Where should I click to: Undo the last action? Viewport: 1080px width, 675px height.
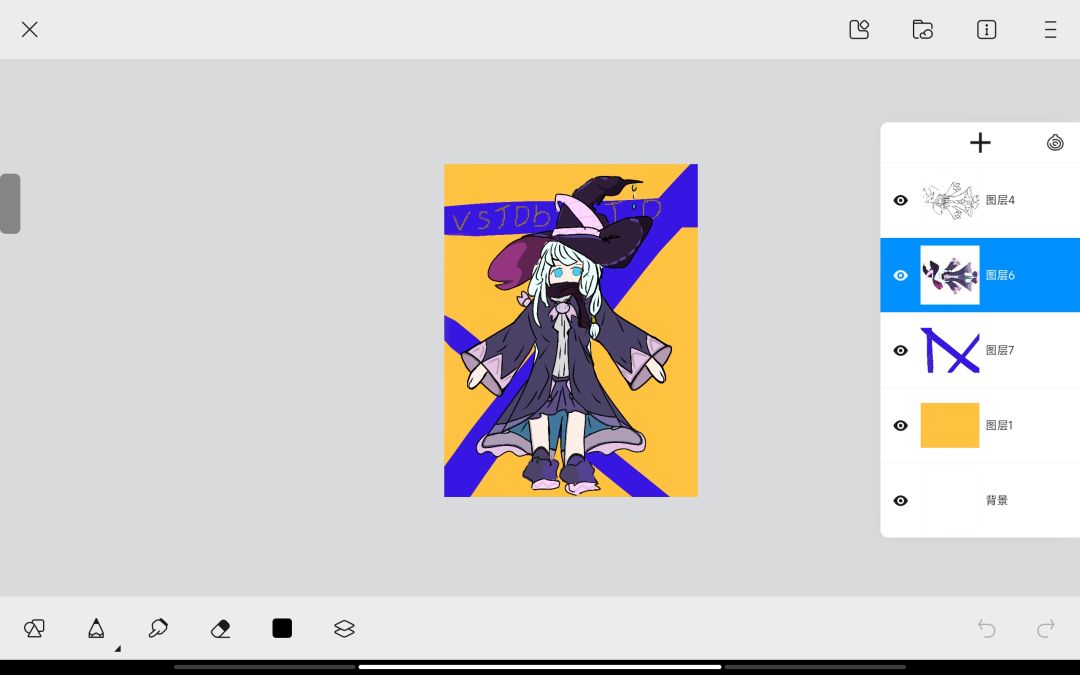click(x=986, y=628)
